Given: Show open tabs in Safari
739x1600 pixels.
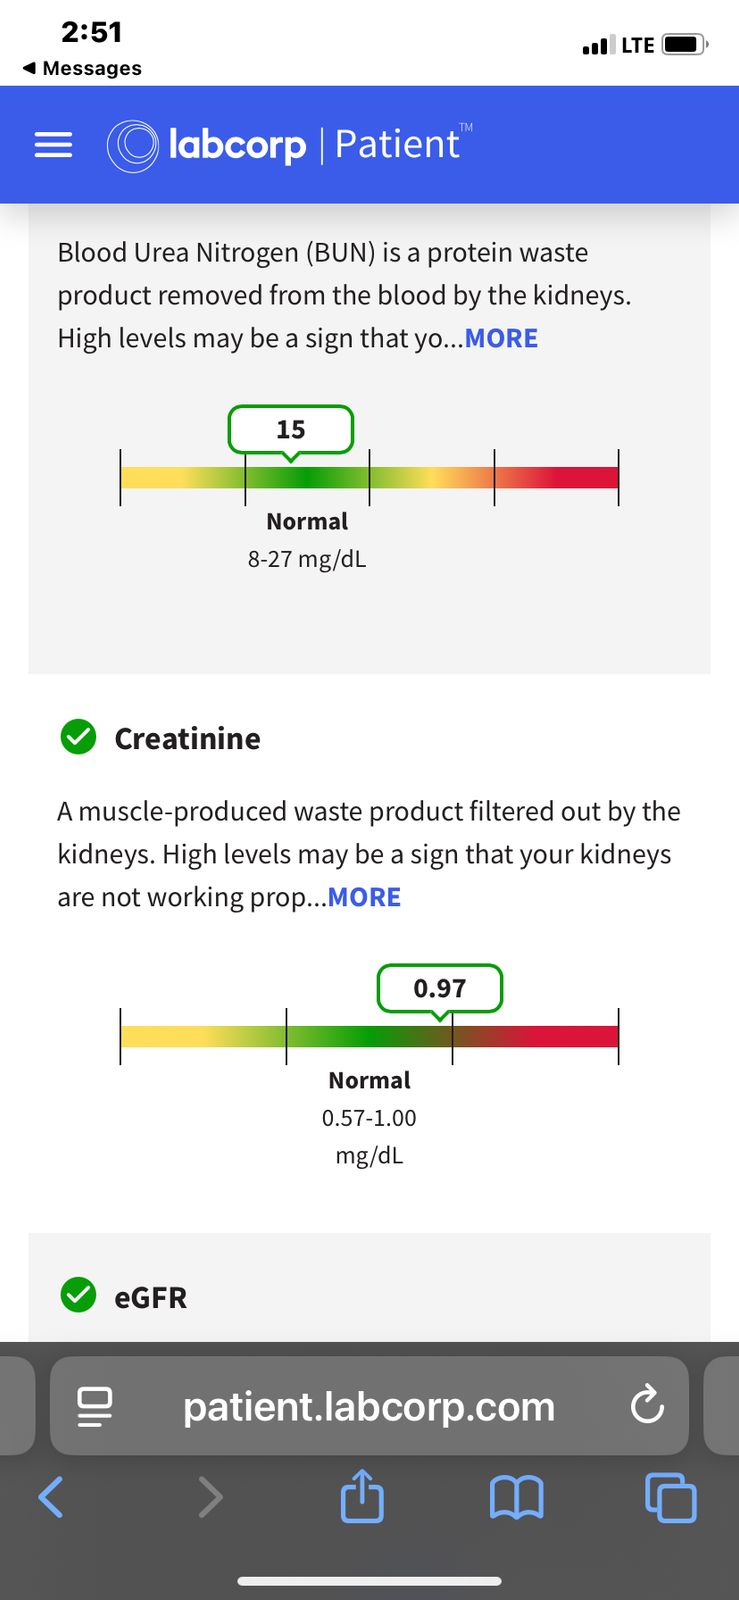Looking at the screenshot, I should [x=670, y=1497].
